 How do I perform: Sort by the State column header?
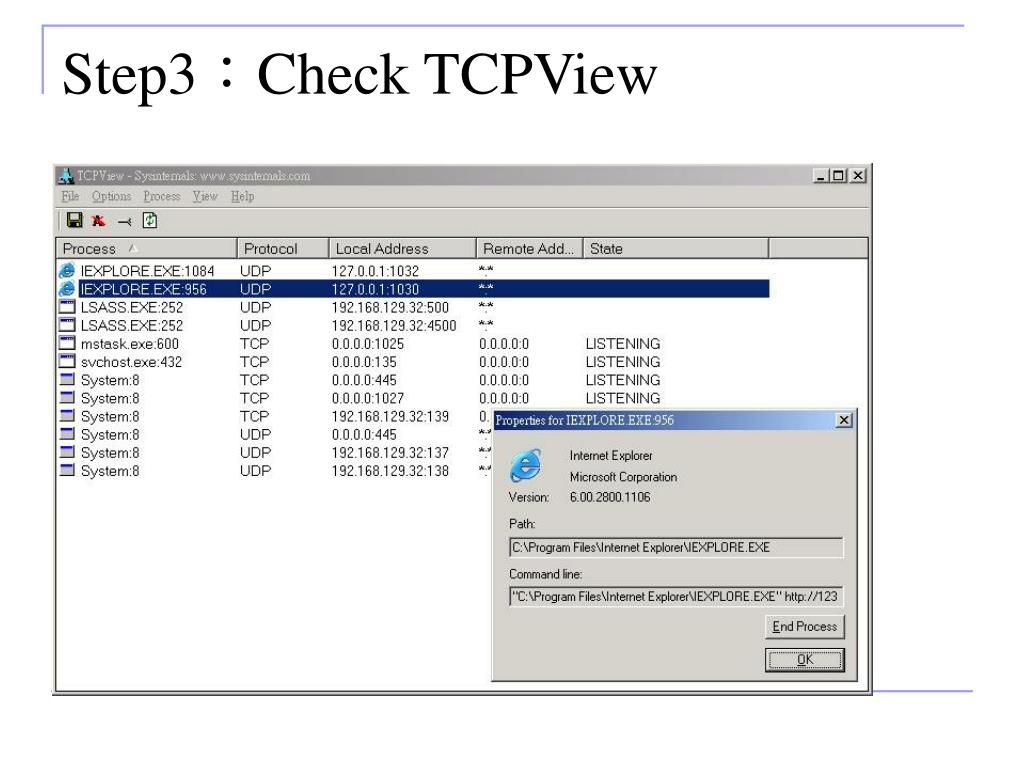(675, 249)
